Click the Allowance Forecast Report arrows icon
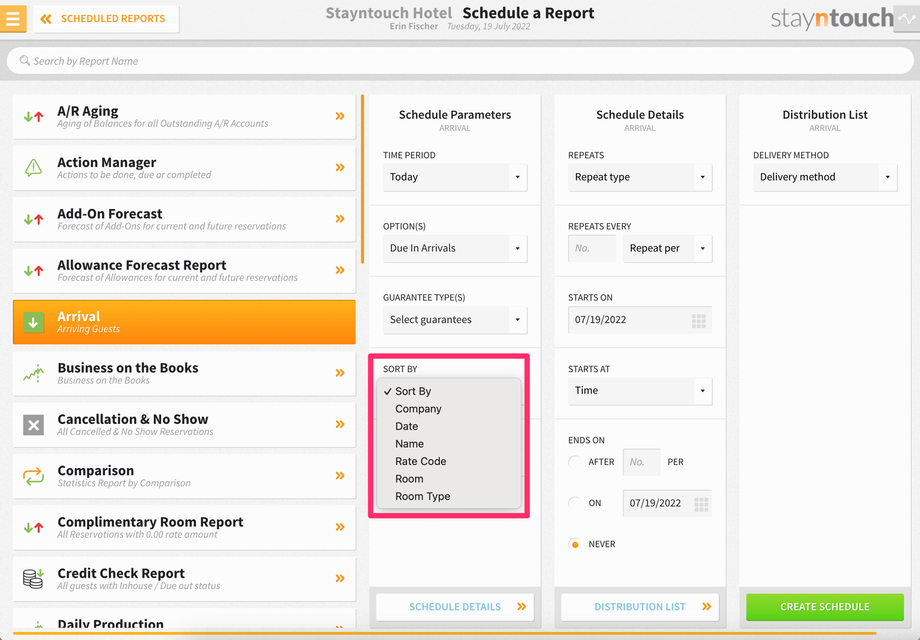Image resolution: width=920 pixels, height=640 pixels. pos(33,271)
